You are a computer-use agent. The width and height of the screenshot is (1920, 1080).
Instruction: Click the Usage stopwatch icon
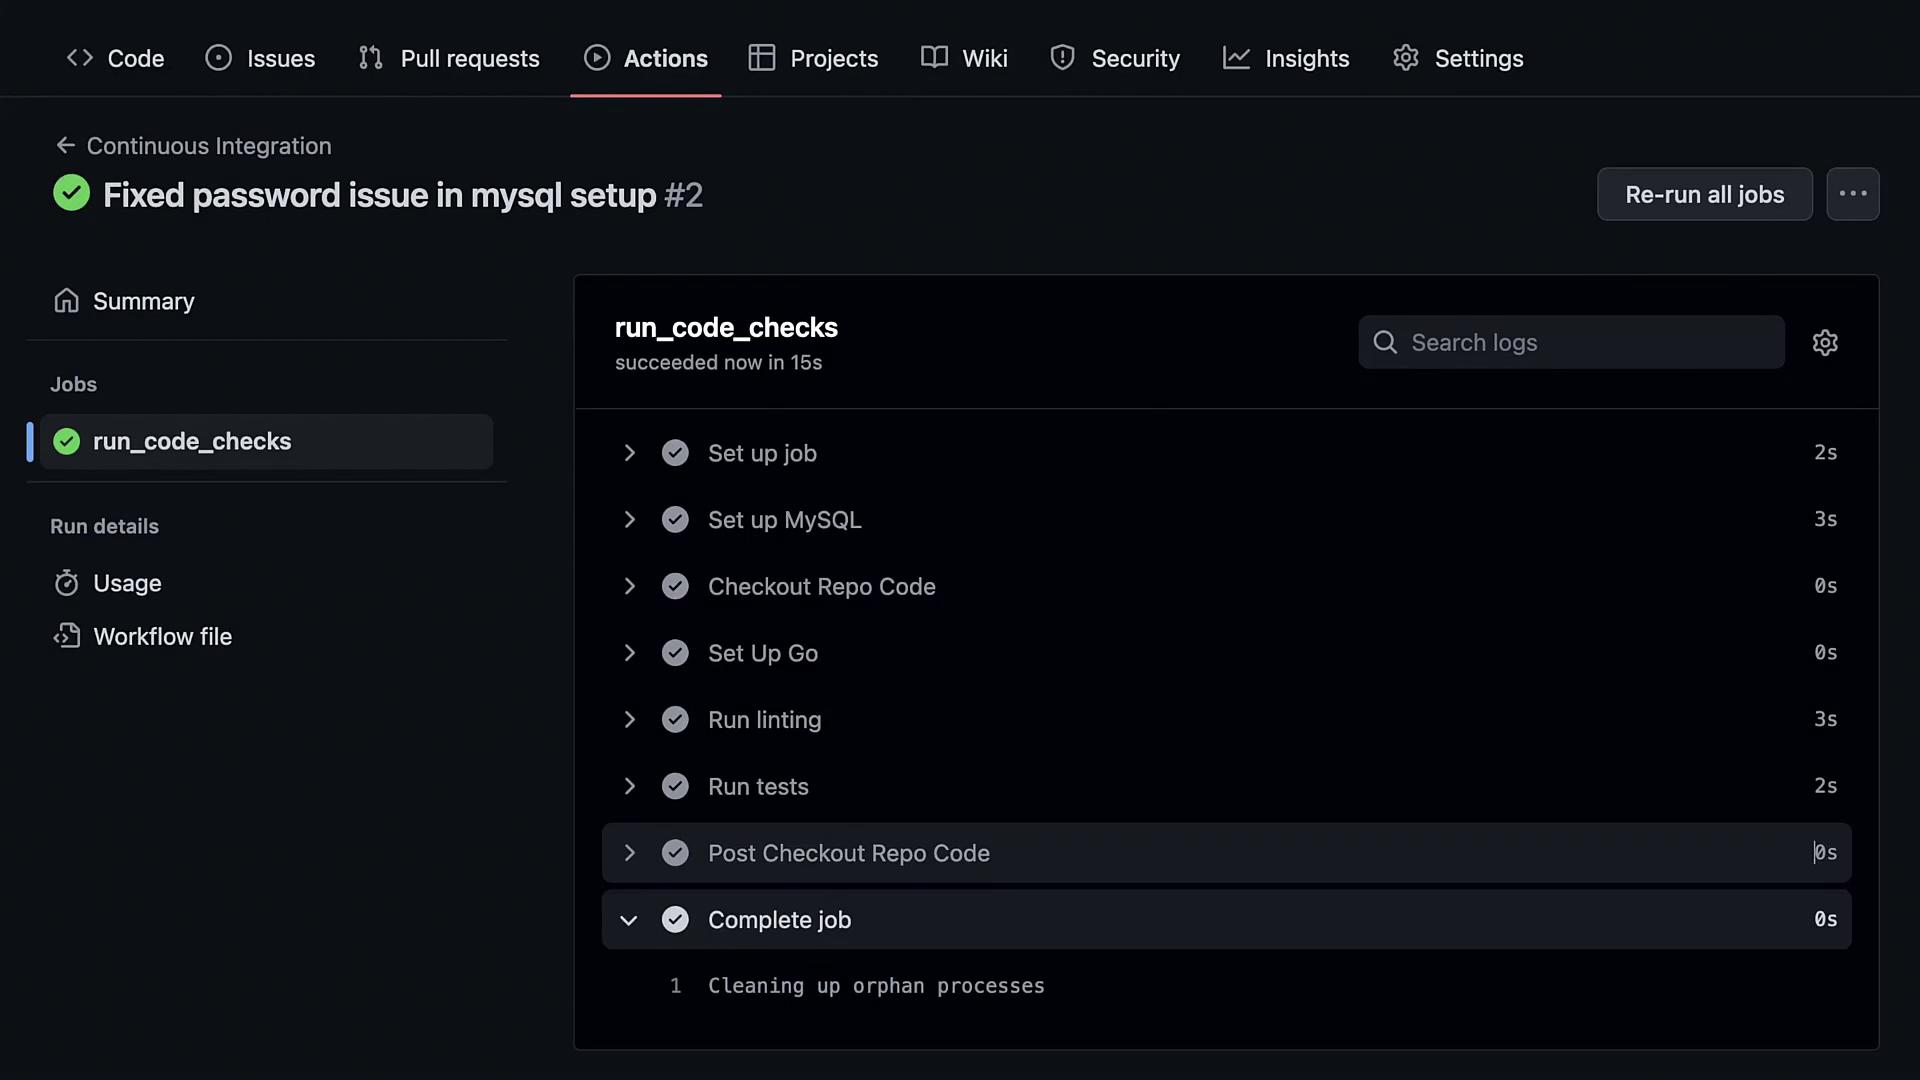66,583
